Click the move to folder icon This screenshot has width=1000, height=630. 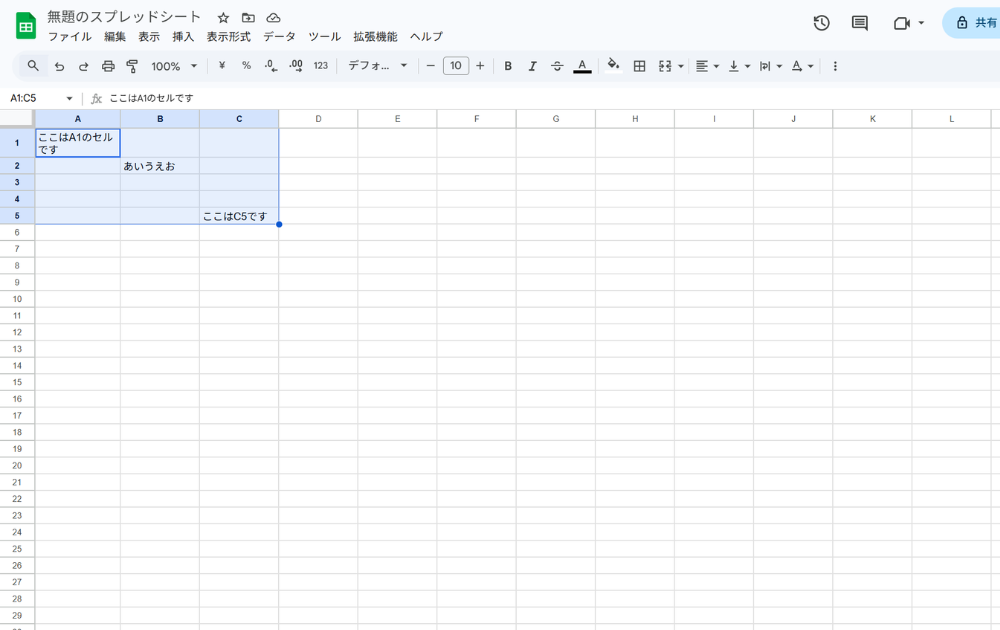[x=248, y=18]
